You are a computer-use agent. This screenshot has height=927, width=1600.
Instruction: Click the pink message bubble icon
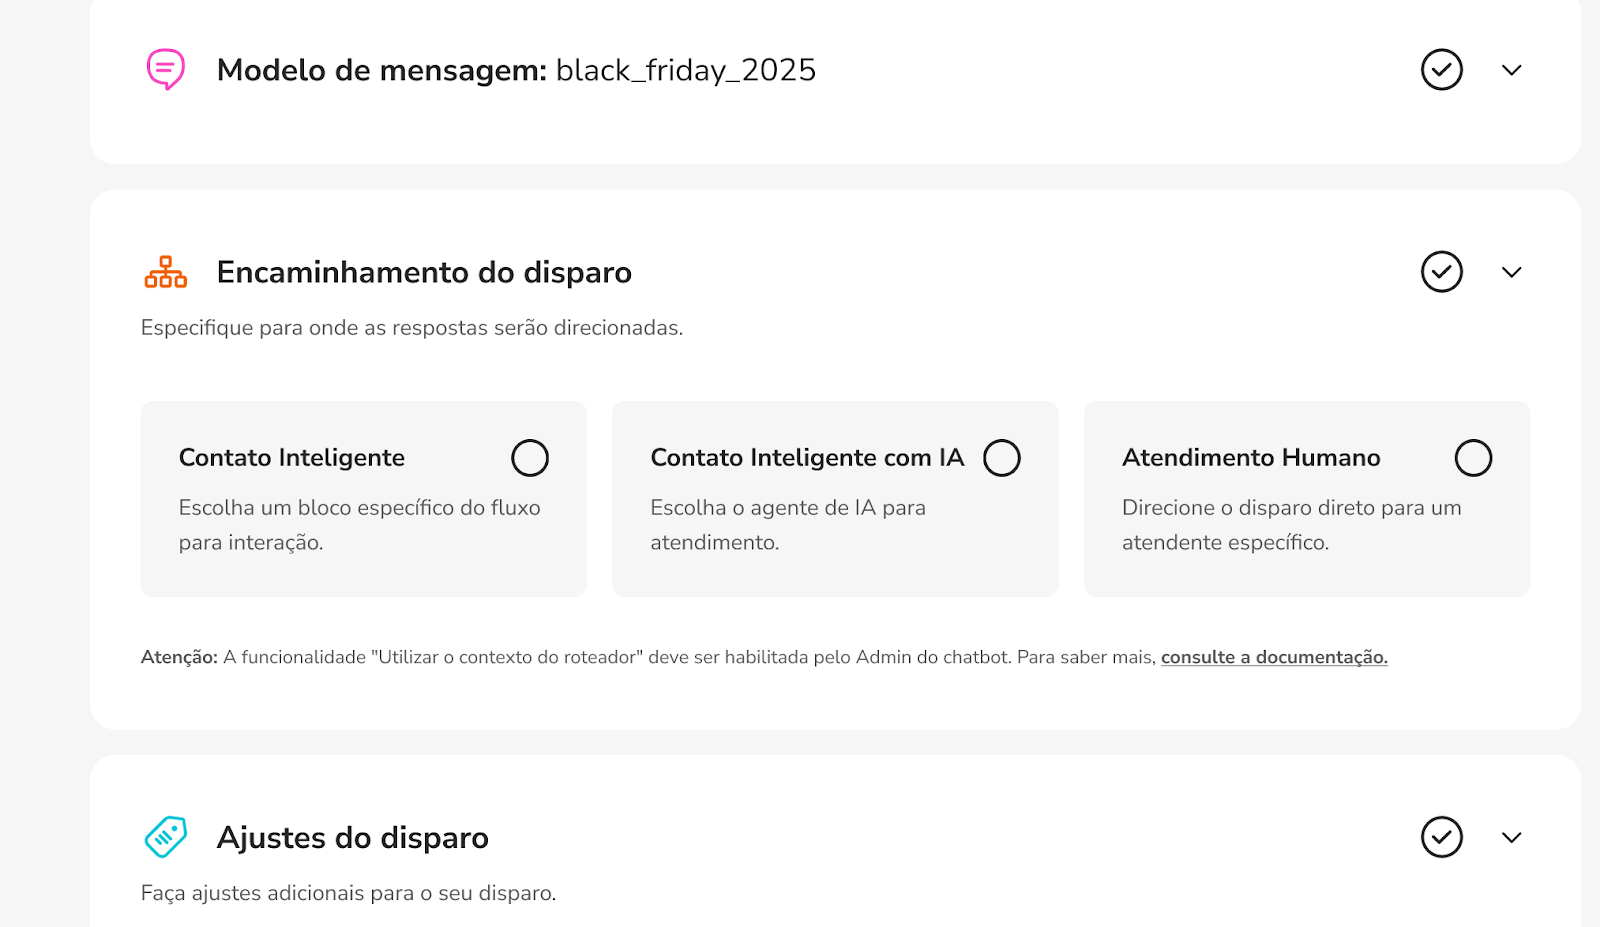pos(166,69)
